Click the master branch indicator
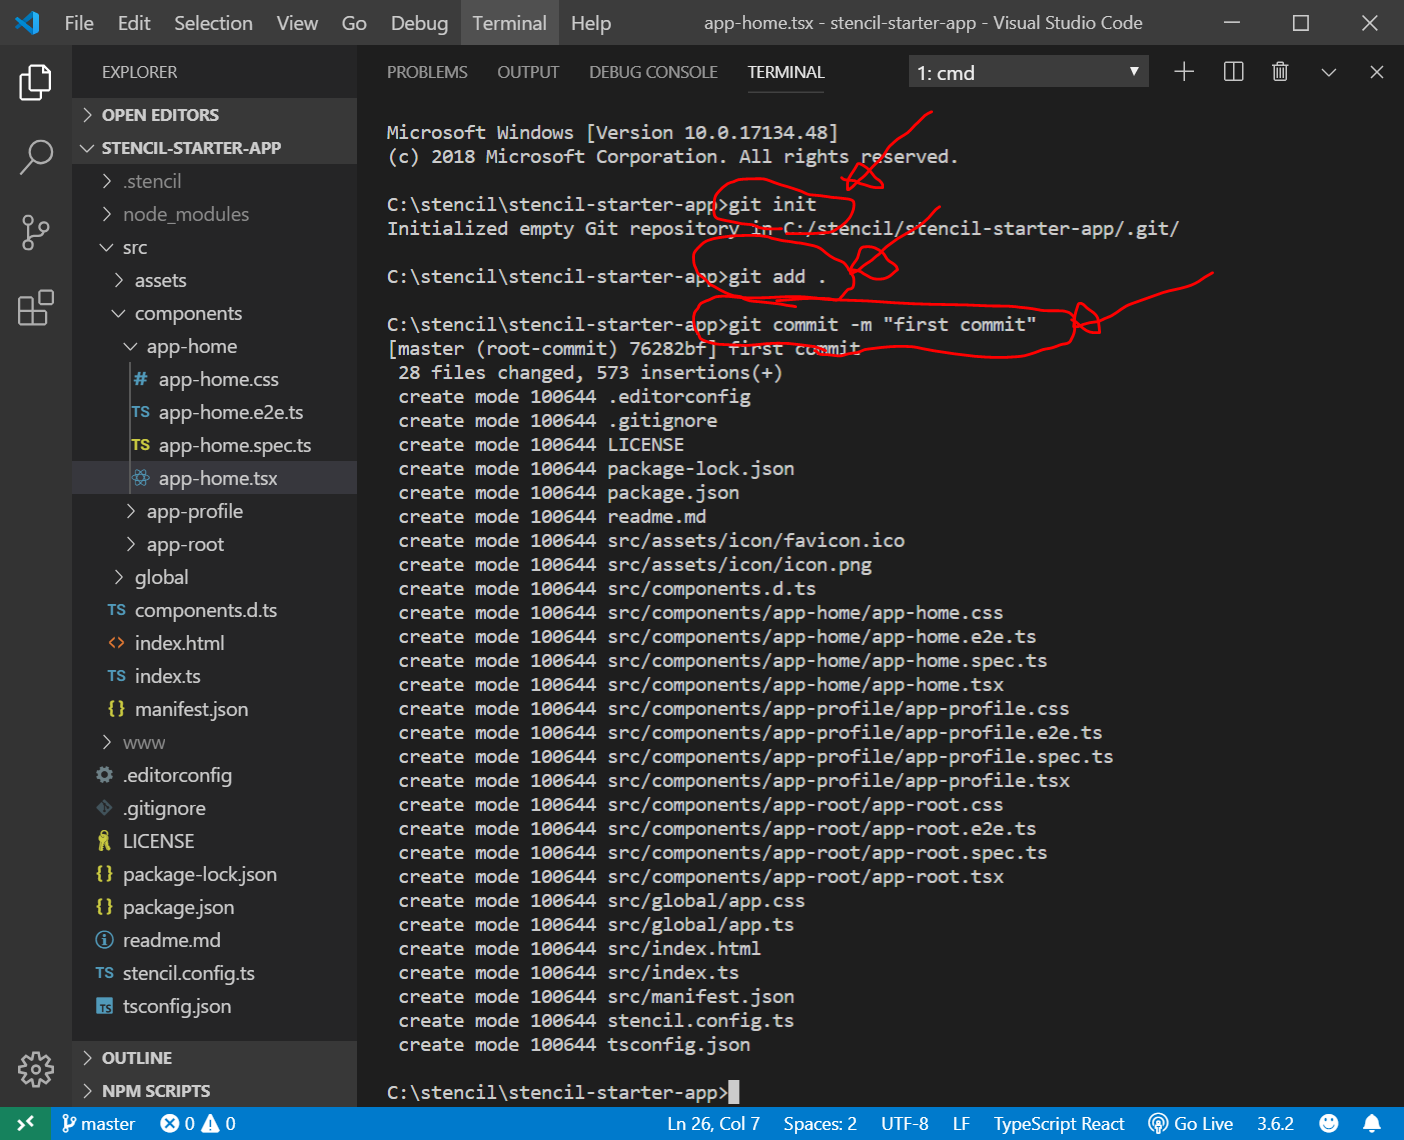The width and height of the screenshot is (1404, 1140). tap(99, 1123)
